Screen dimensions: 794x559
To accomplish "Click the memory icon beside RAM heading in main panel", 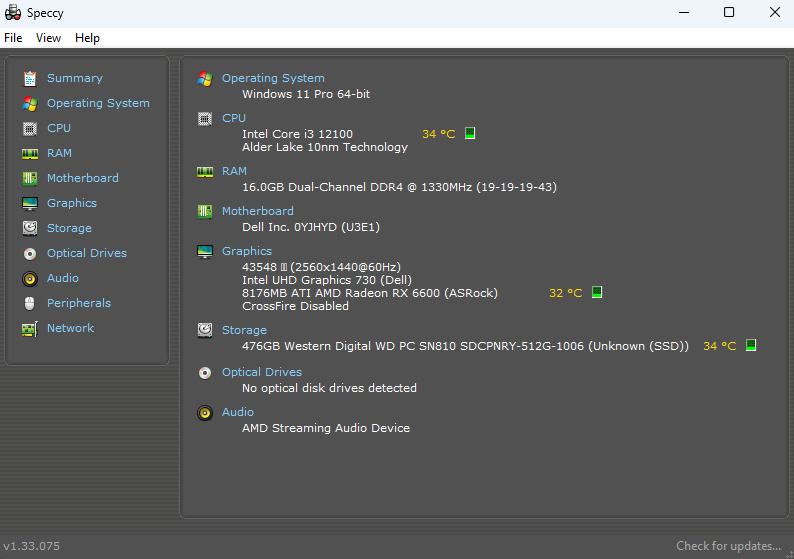I will click(205, 172).
